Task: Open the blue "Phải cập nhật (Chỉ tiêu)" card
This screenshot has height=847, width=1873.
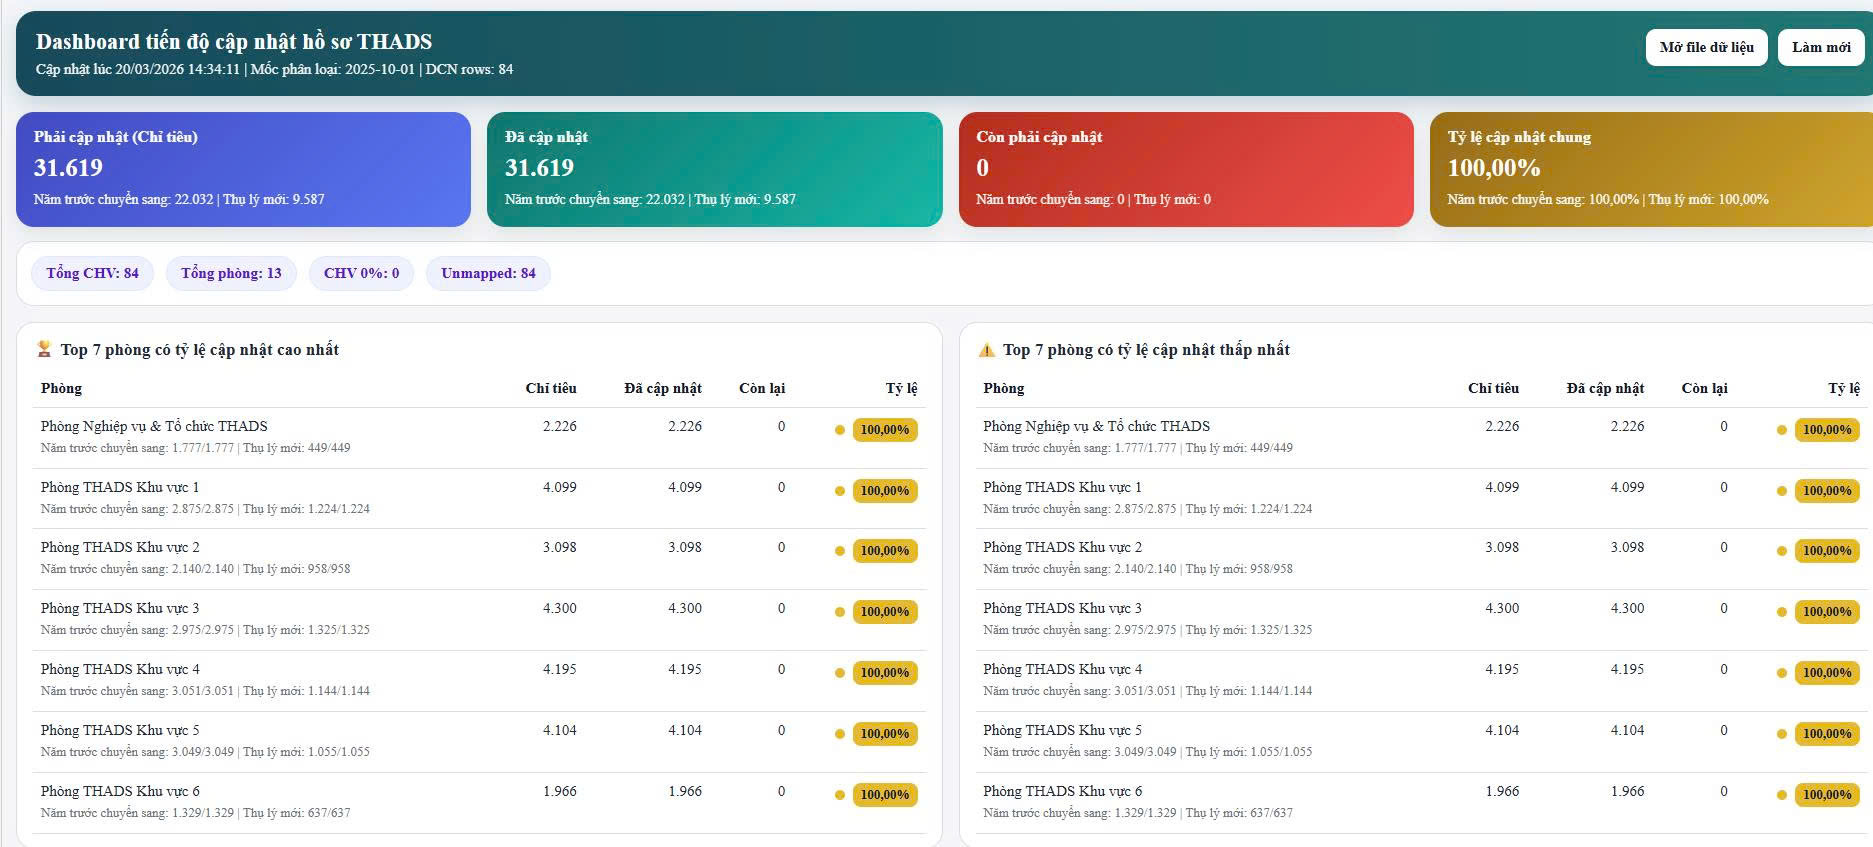Action: pos(243,168)
